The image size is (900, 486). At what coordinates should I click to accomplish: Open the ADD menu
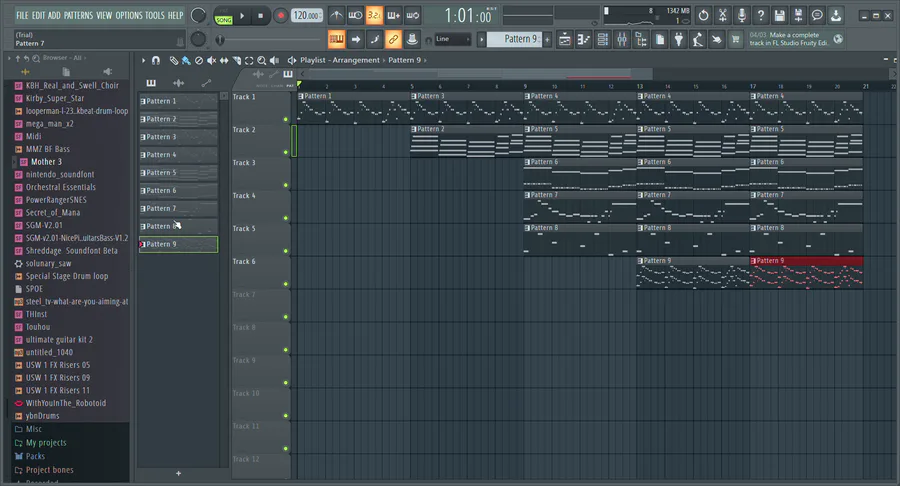tap(54, 15)
